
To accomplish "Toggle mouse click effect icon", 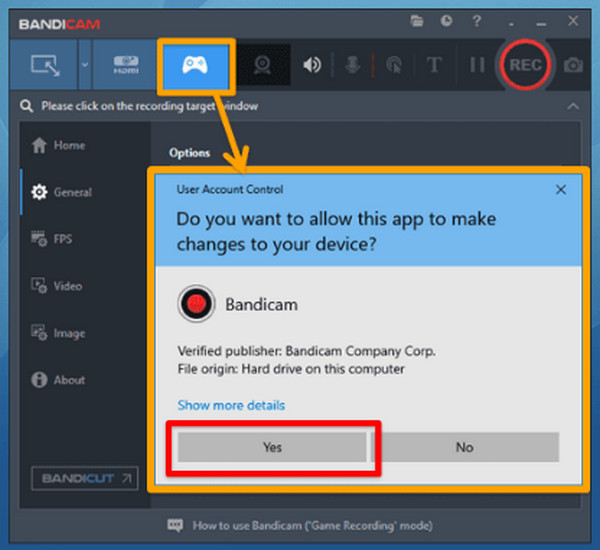I will (395, 65).
